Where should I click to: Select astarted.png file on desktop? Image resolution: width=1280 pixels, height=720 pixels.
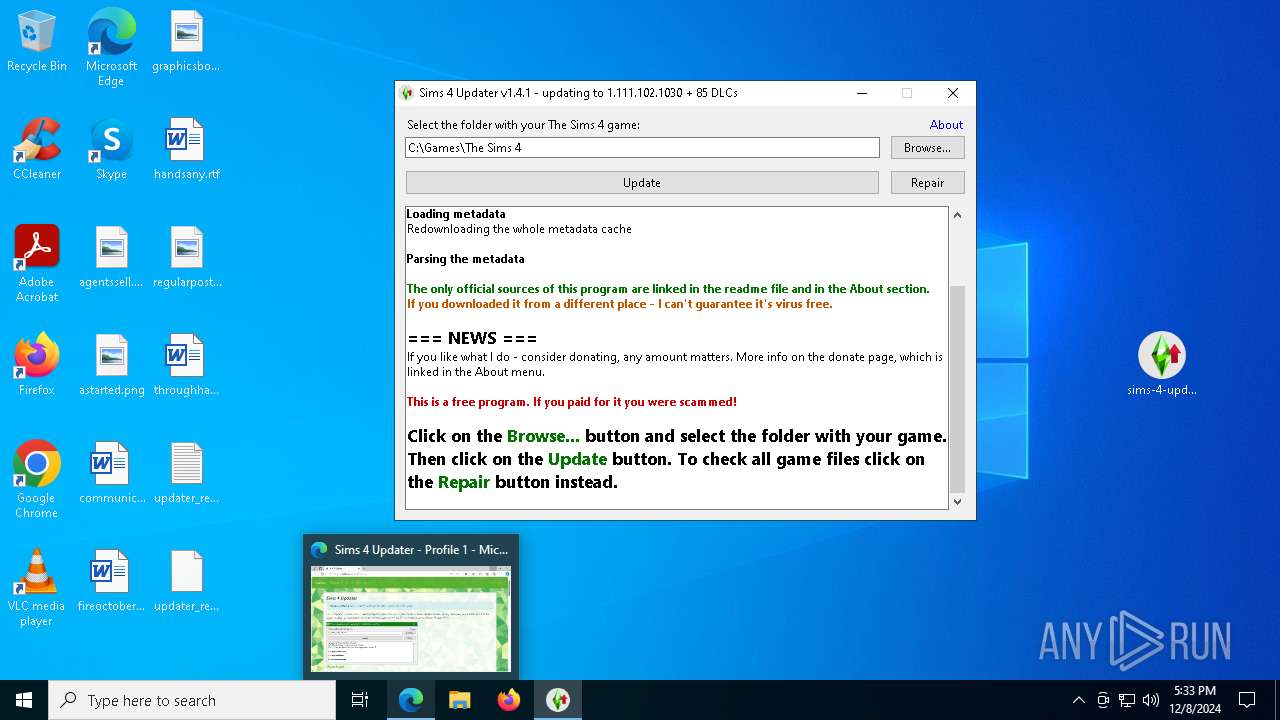pos(111,365)
